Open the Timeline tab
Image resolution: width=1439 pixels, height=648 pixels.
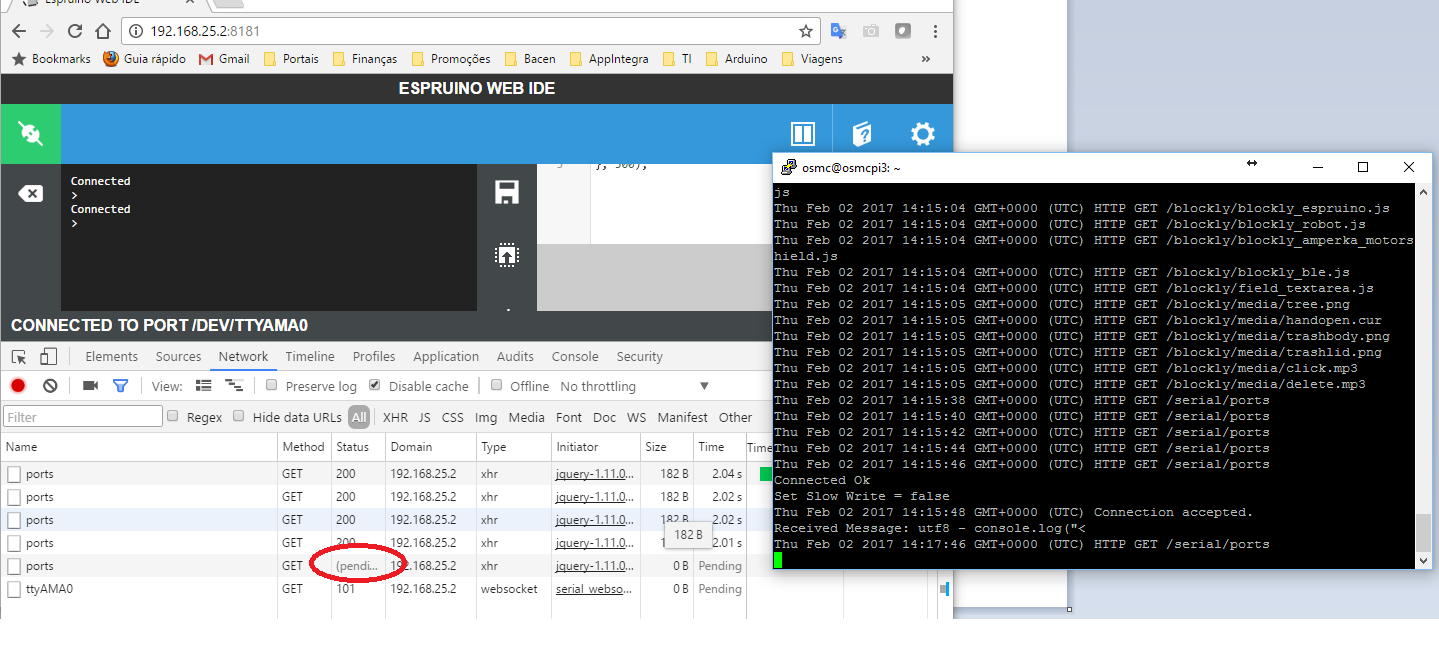coord(310,357)
